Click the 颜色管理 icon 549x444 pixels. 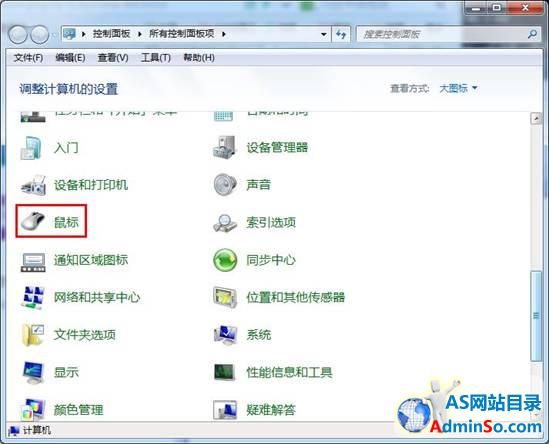[x=33, y=409]
